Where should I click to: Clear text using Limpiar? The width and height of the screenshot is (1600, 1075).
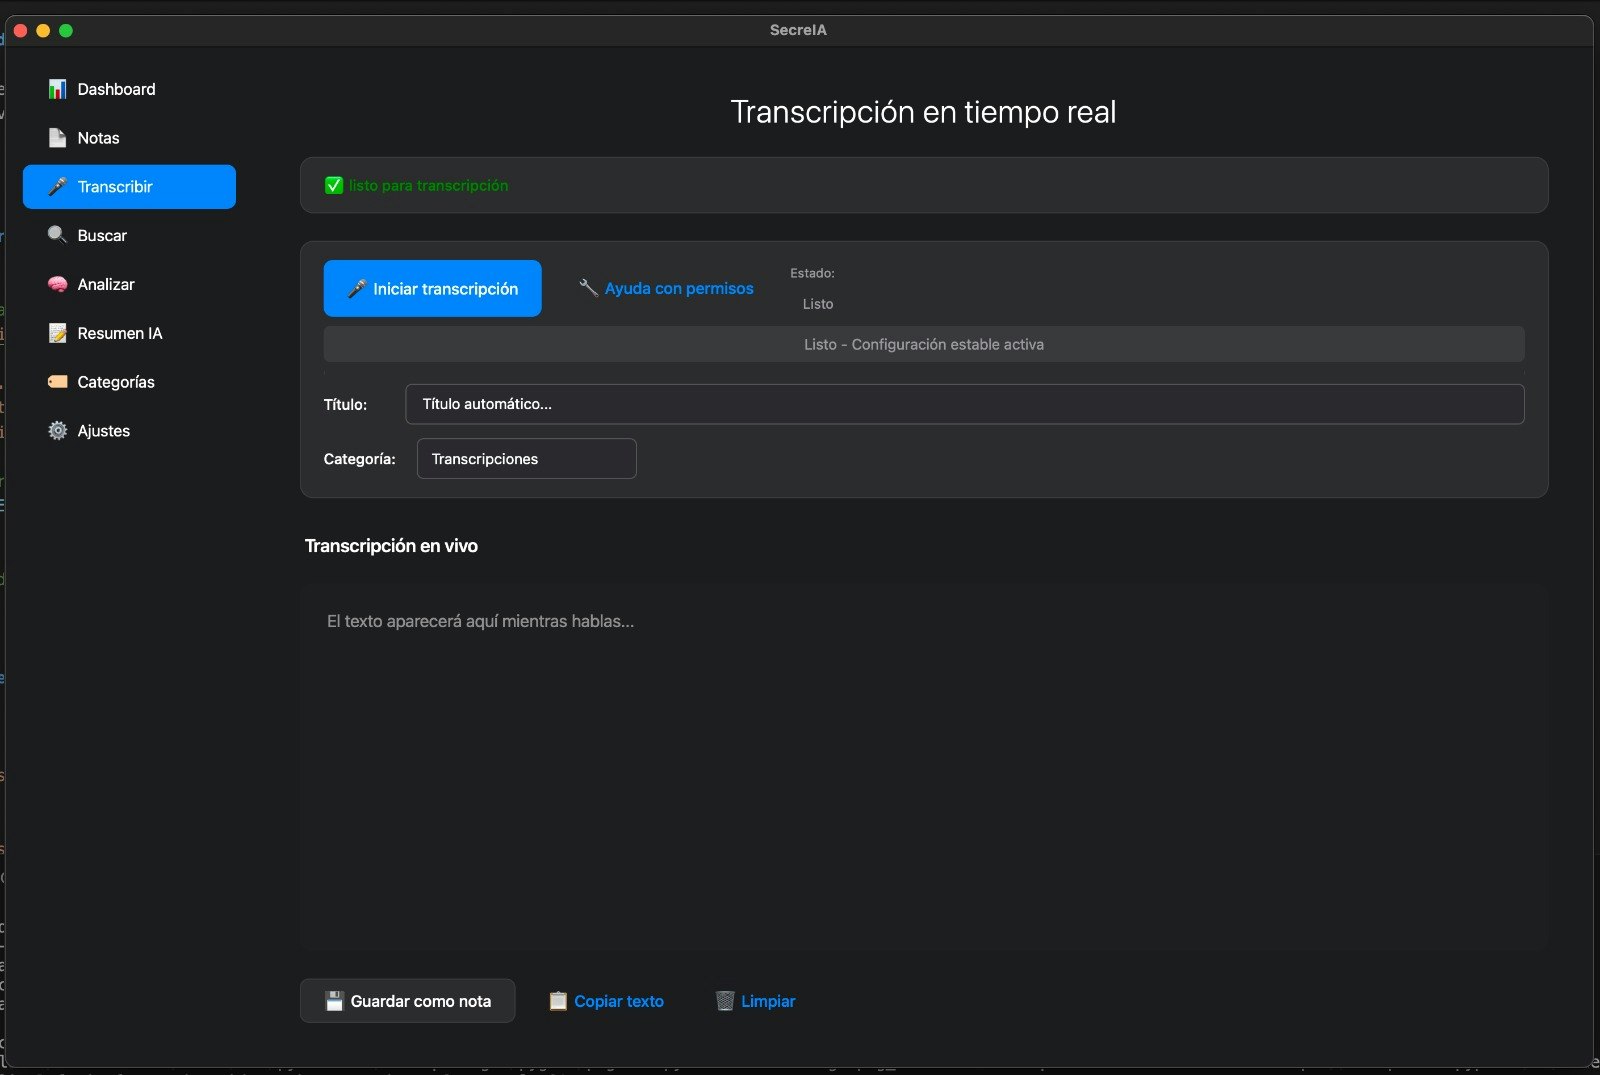point(755,1001)
